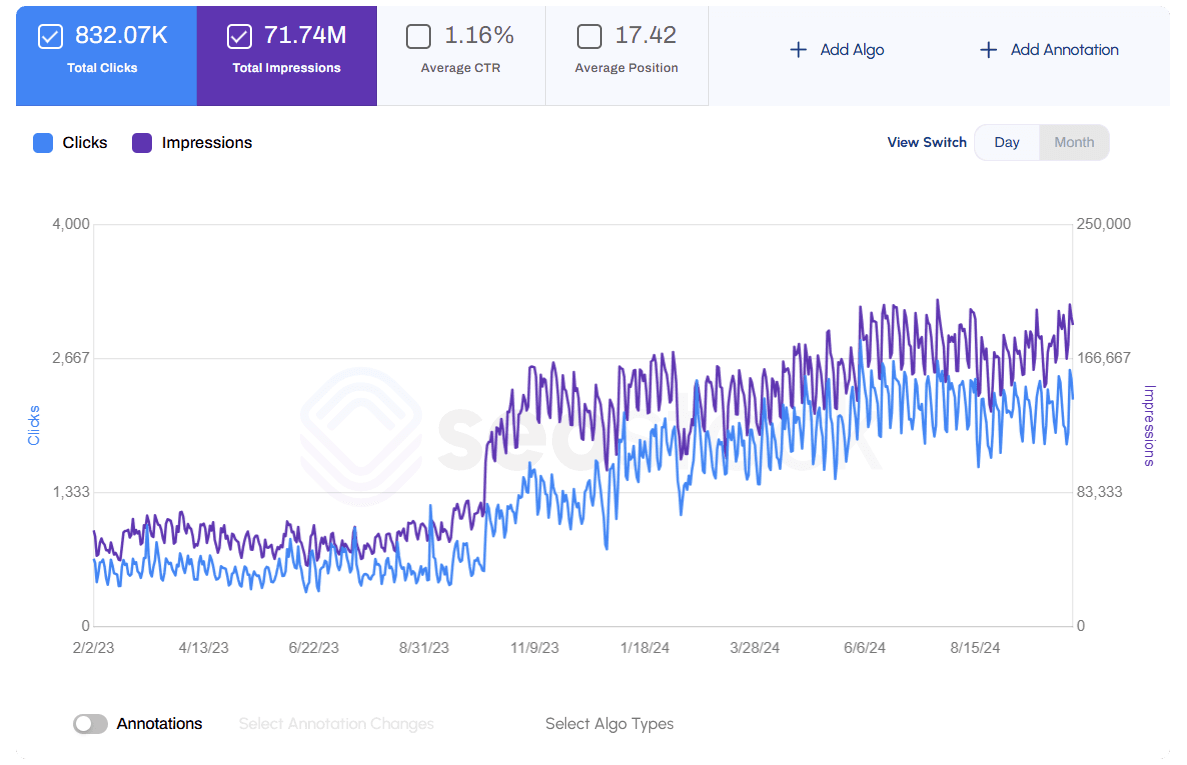Click the vertical Clicks axis title
Viewport: 1187px width, 765px height.
coord(33,425)
